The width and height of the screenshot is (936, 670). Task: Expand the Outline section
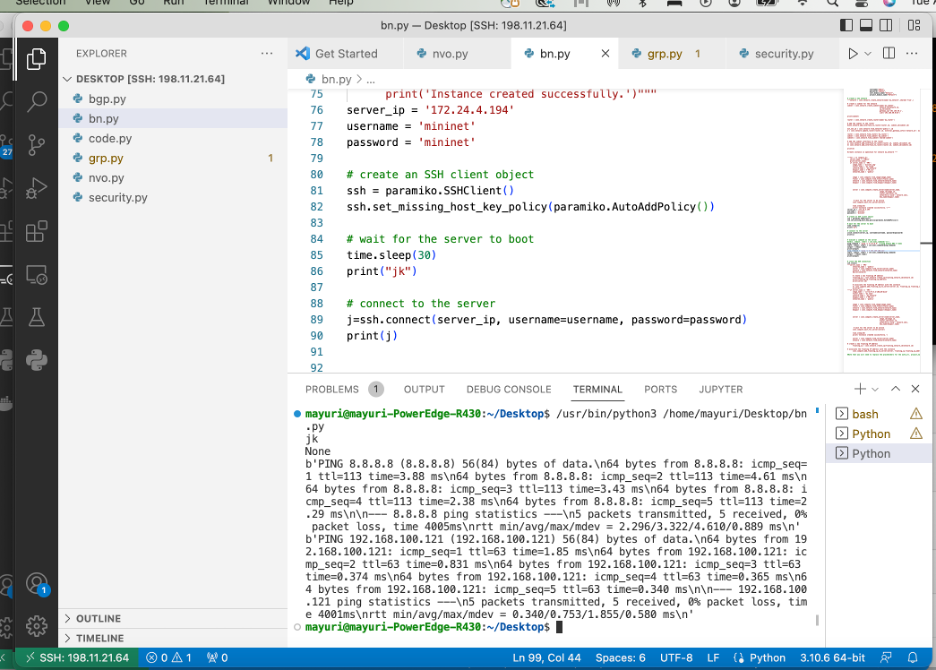(x=173, y=619)
